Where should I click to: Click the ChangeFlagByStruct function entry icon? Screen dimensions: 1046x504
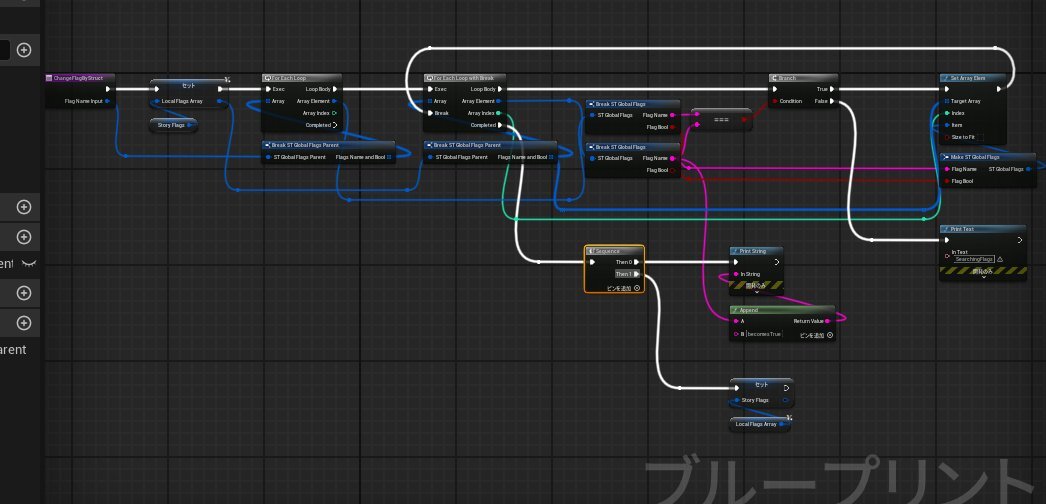(49, 77)
